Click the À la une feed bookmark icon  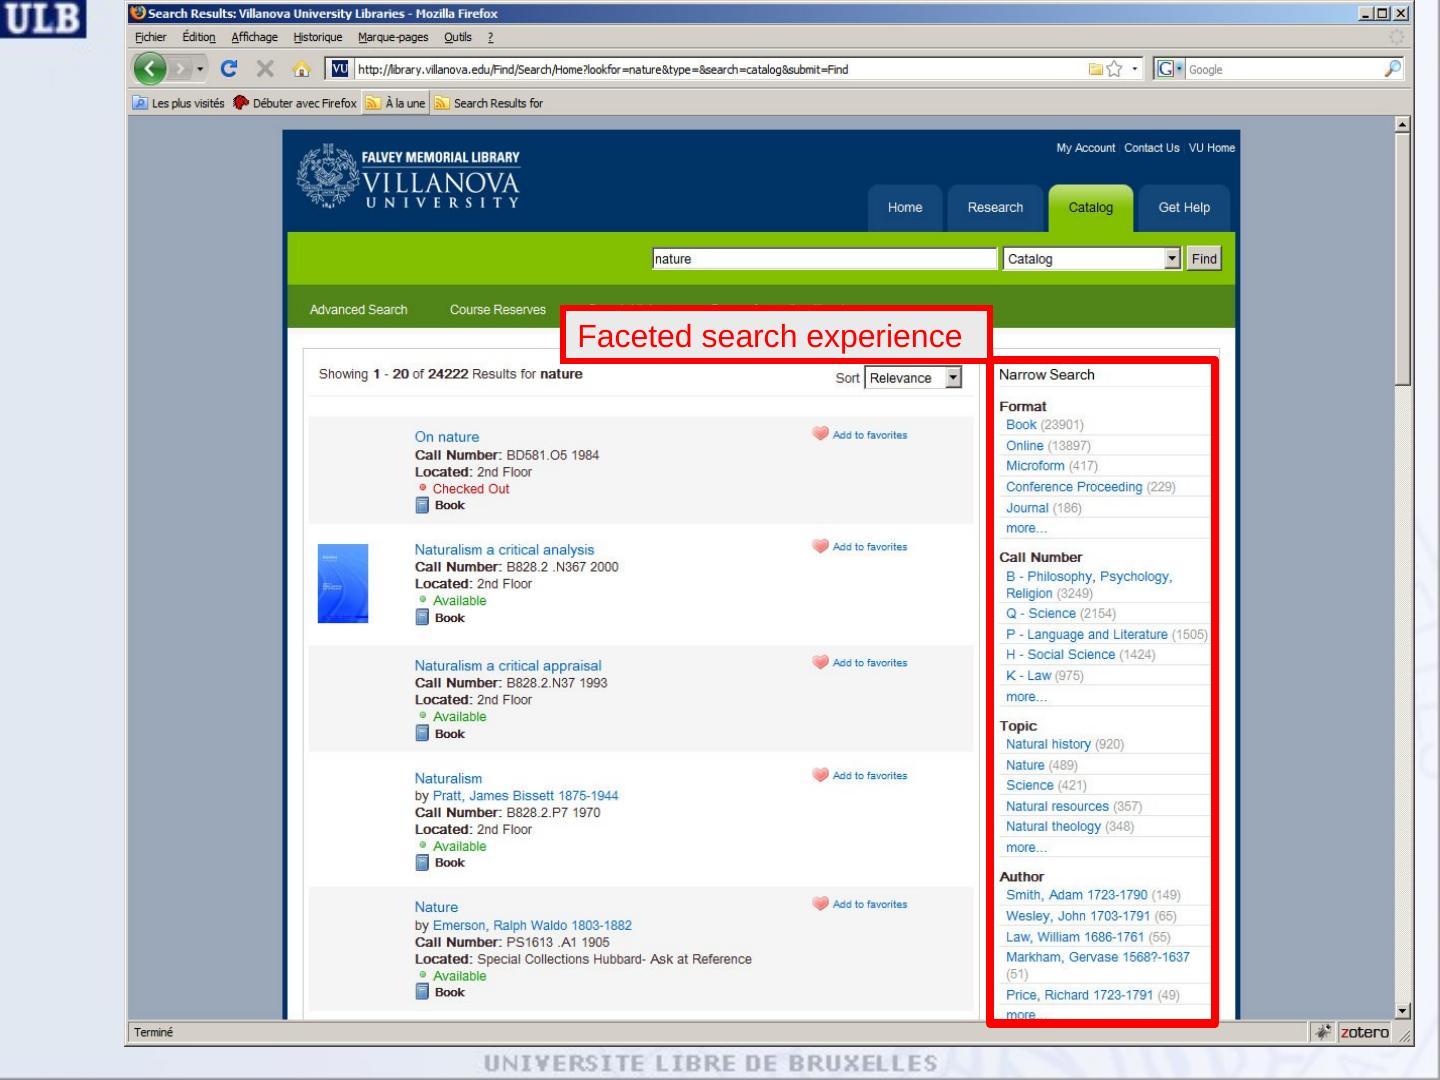coord(373,103)
